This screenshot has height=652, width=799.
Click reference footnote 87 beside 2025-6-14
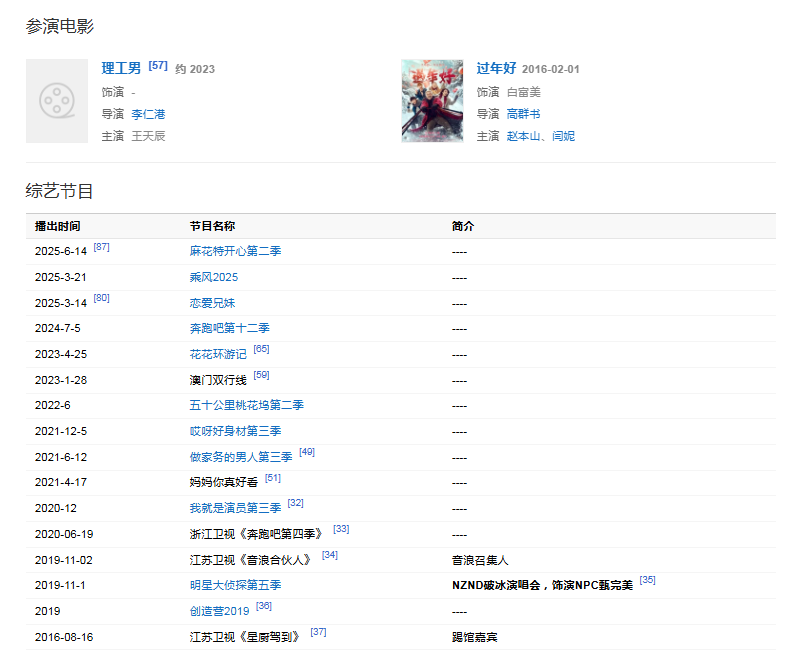[x=101, y=247]
